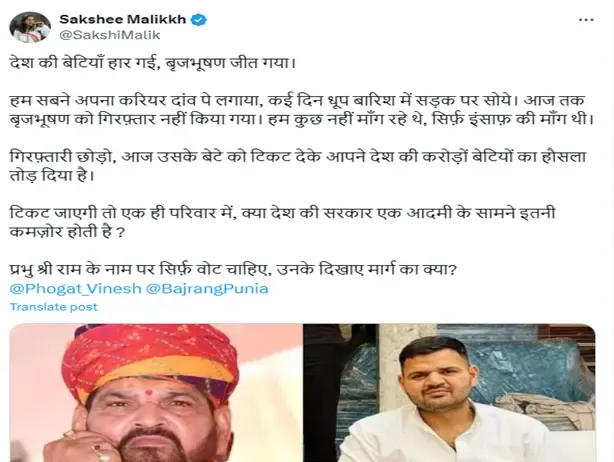Click Translate post
This screenshot has height=462, width=614.
pos(54,307)
